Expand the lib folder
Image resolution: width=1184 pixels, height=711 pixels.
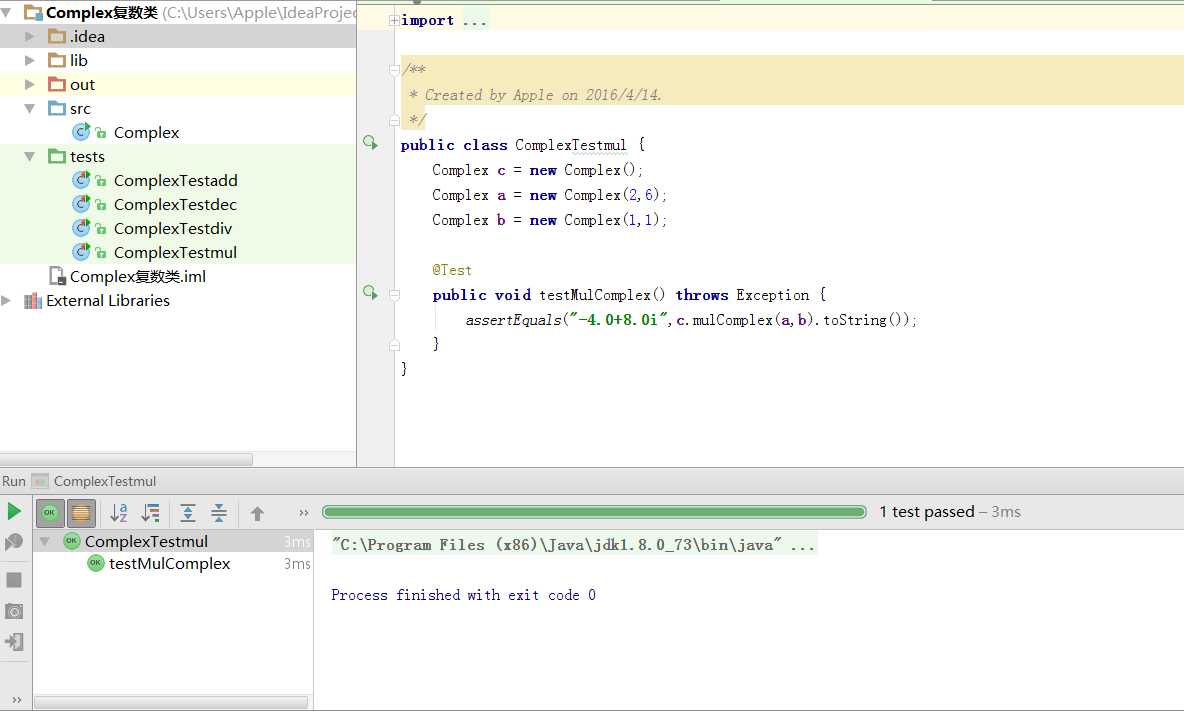pos(30,60)
